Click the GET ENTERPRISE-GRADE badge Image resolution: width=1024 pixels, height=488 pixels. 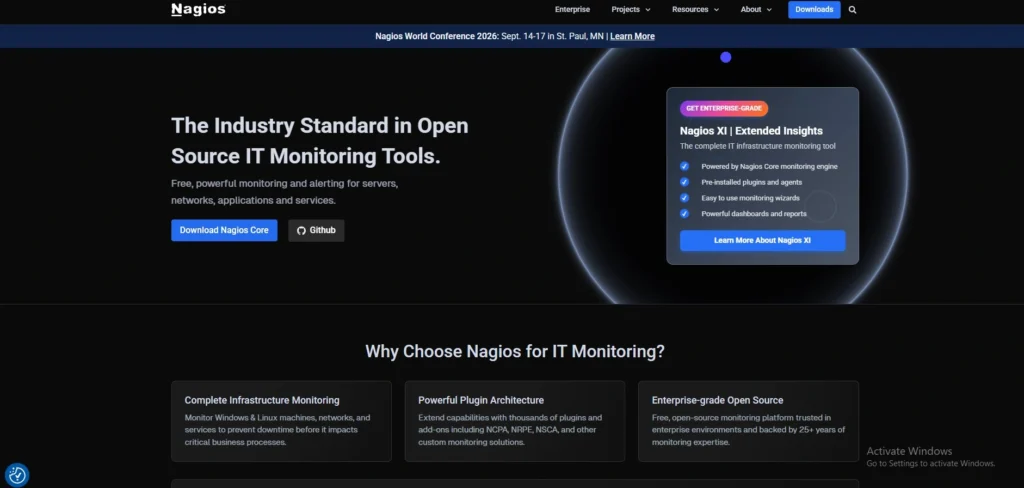point(724,108)
